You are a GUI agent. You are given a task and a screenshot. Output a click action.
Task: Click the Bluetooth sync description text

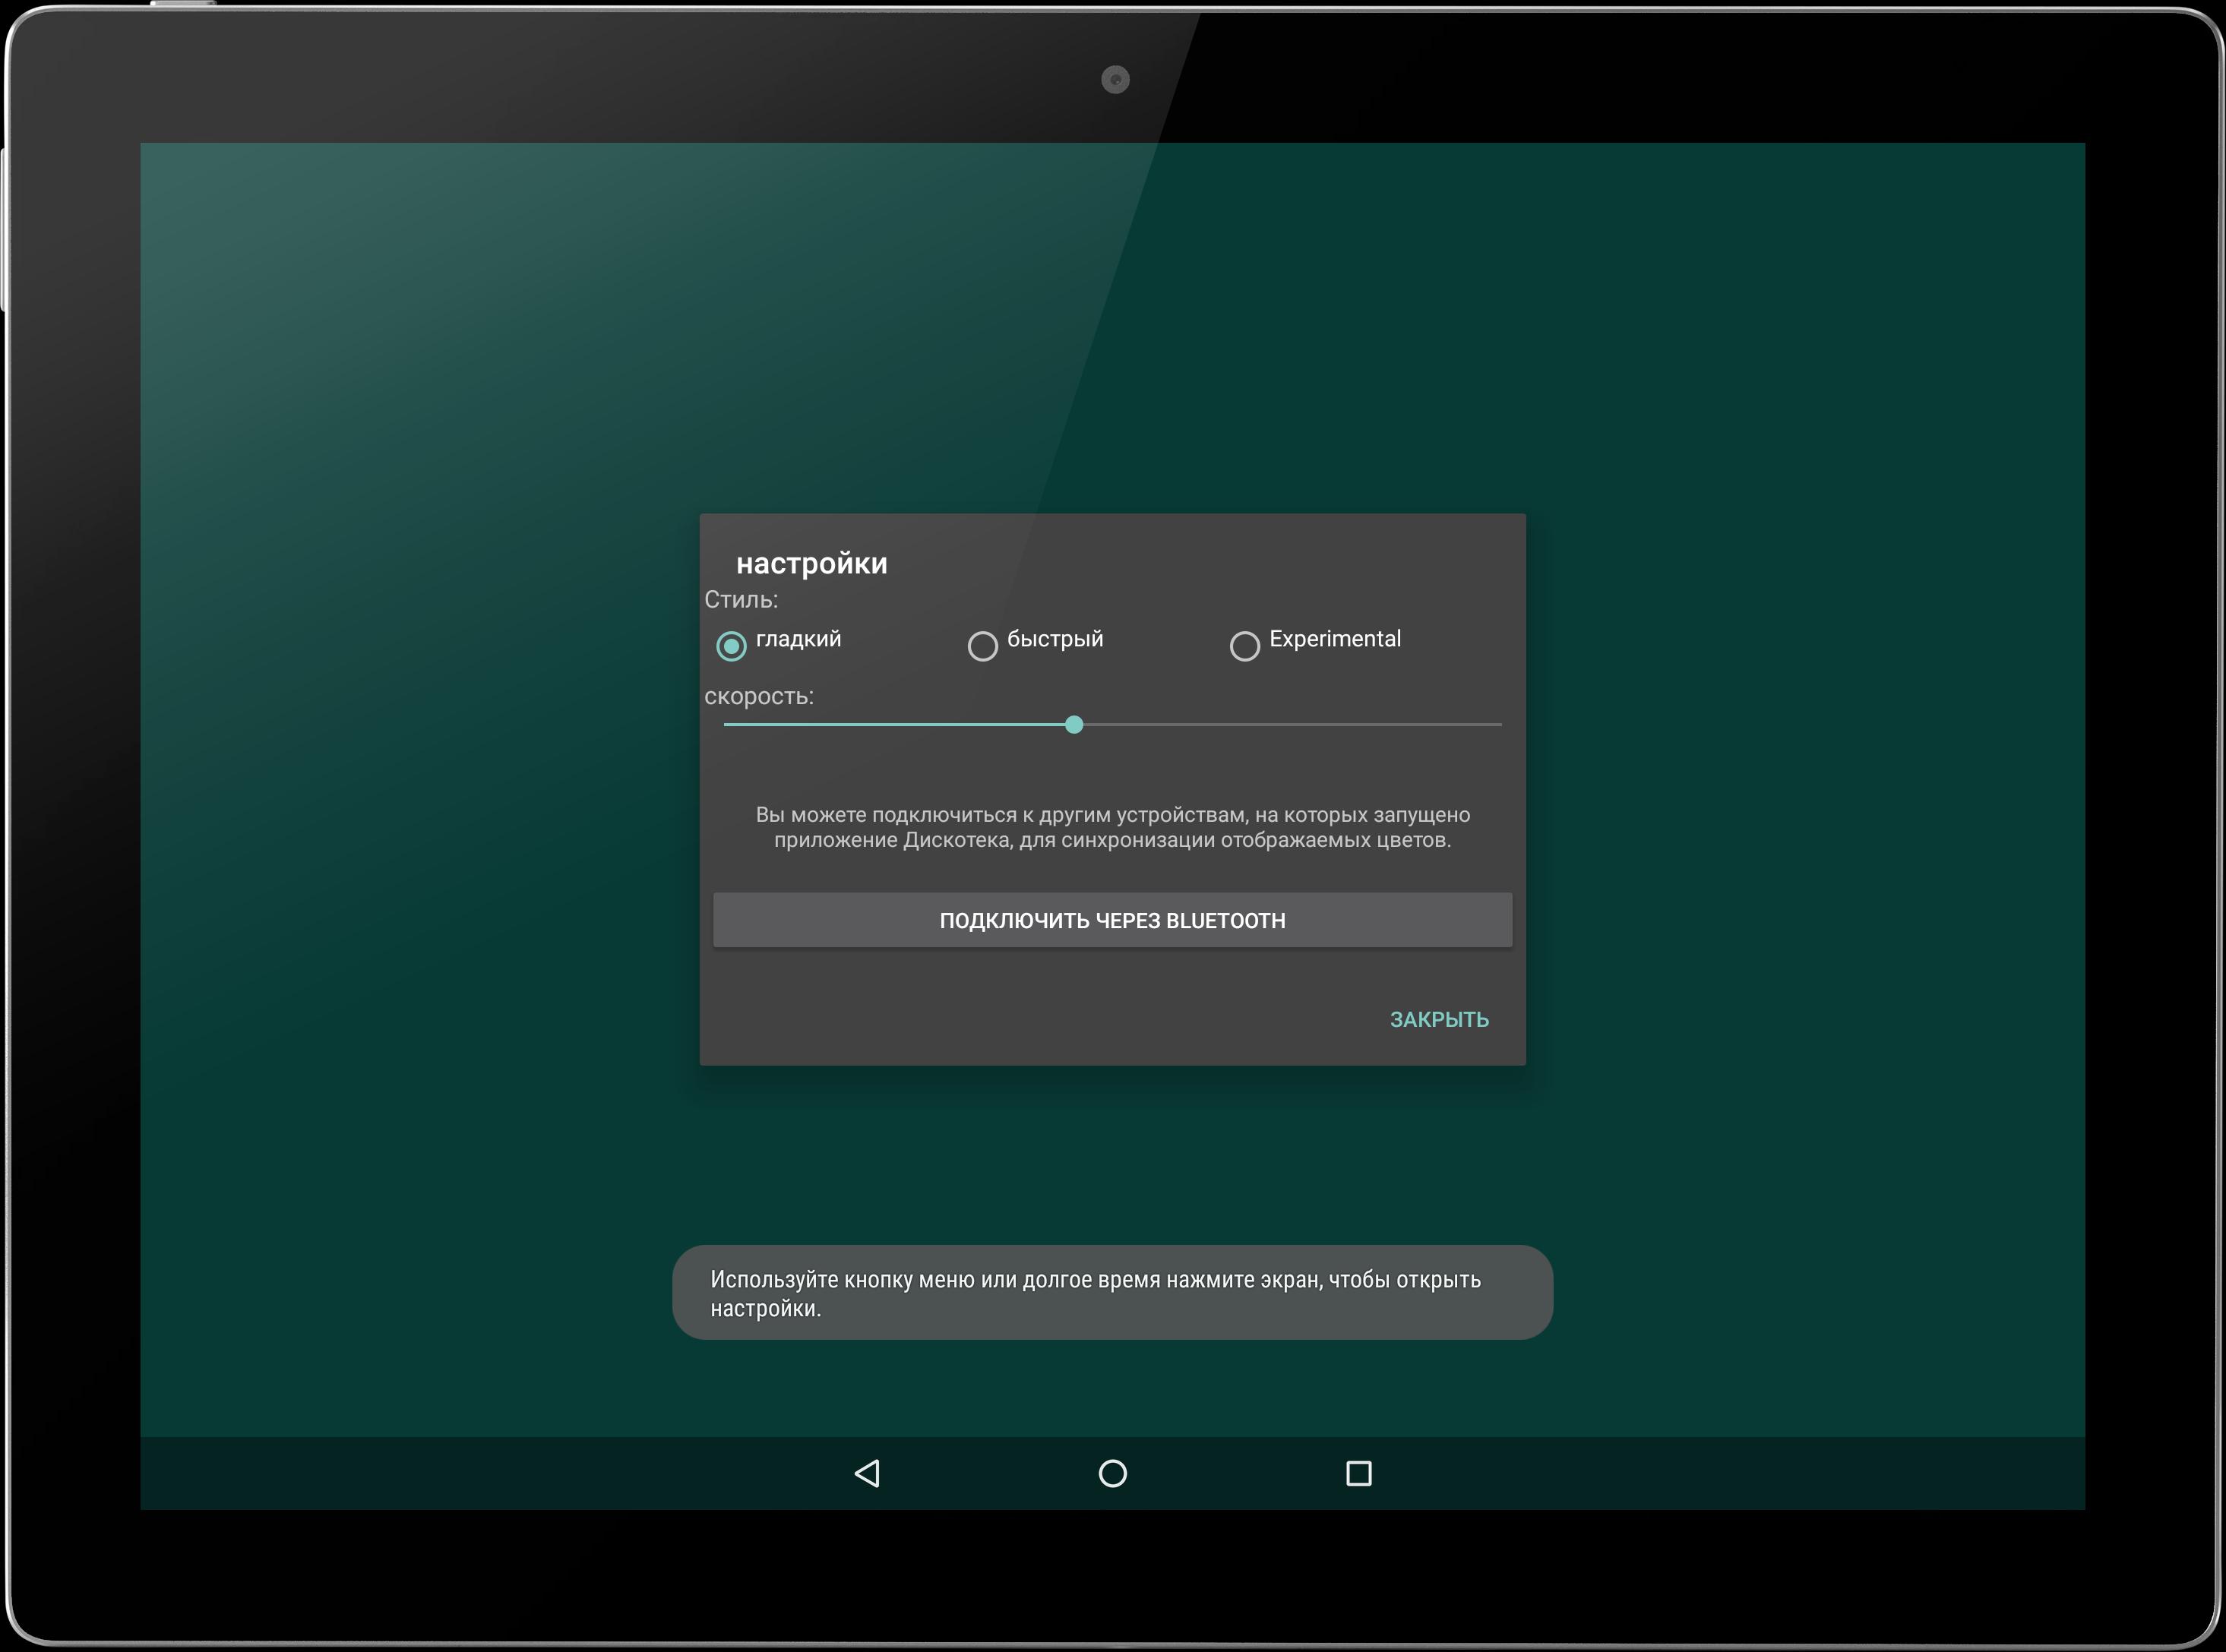click(x=1112, y=827)
